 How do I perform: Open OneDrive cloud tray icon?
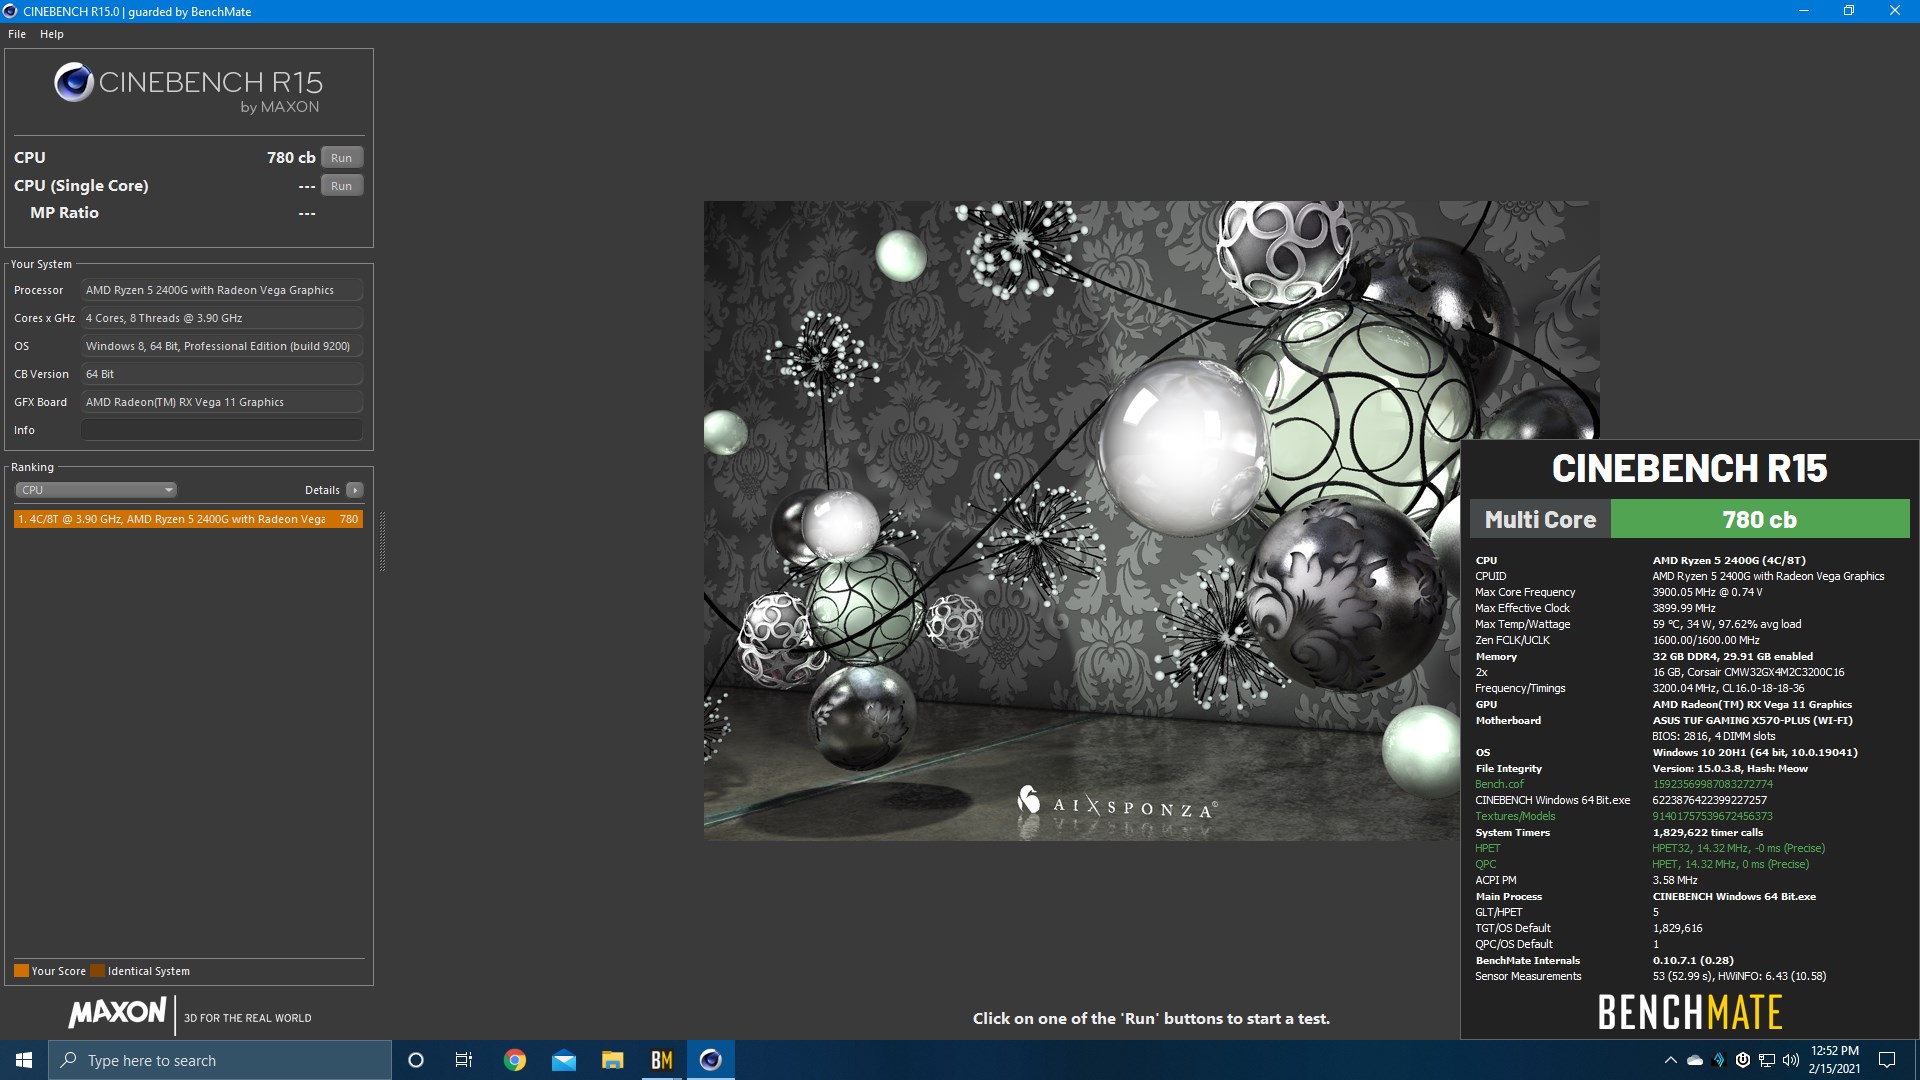tap(1695, 1060)
